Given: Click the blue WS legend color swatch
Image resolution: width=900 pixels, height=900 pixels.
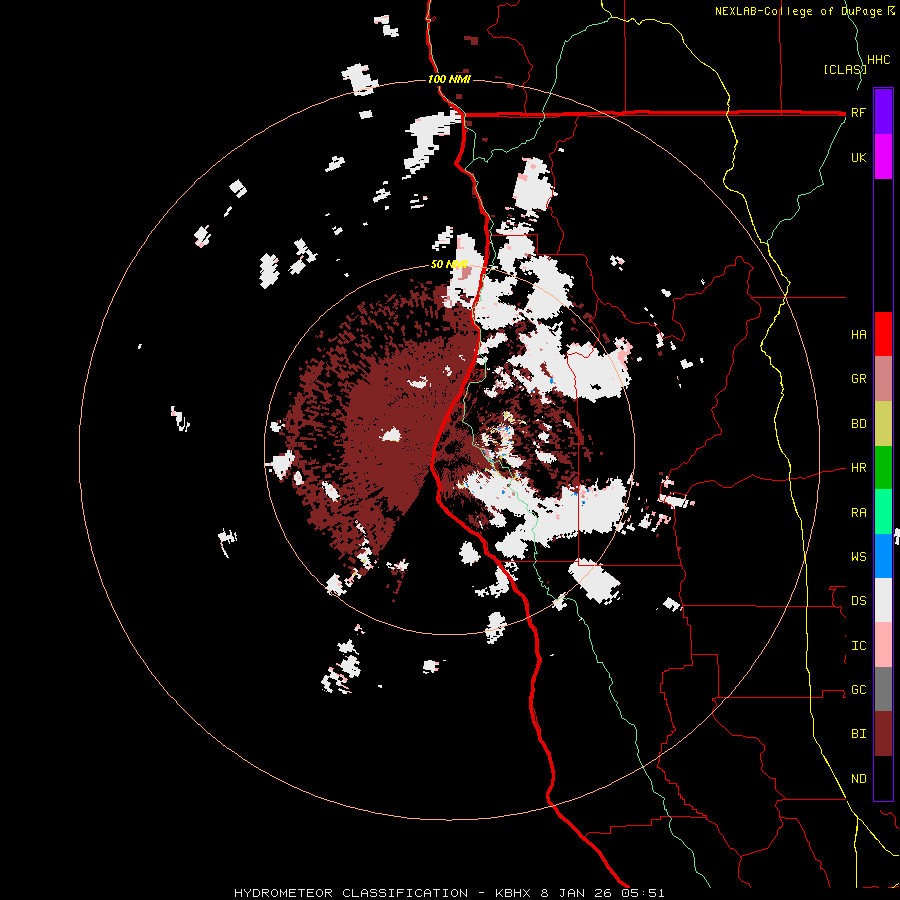Looking at the screenshot, I should click(883, 556).
